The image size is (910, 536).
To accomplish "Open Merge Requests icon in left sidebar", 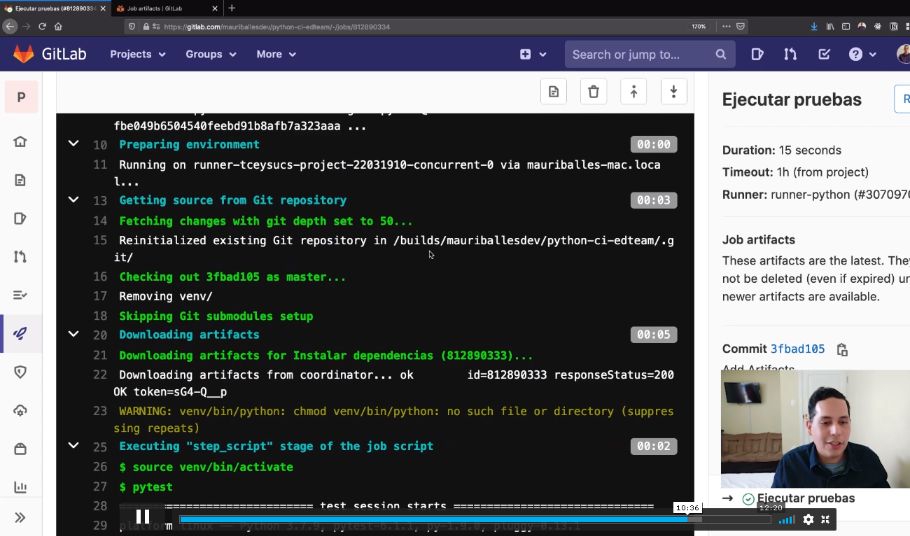I will (x=20, y=257).
